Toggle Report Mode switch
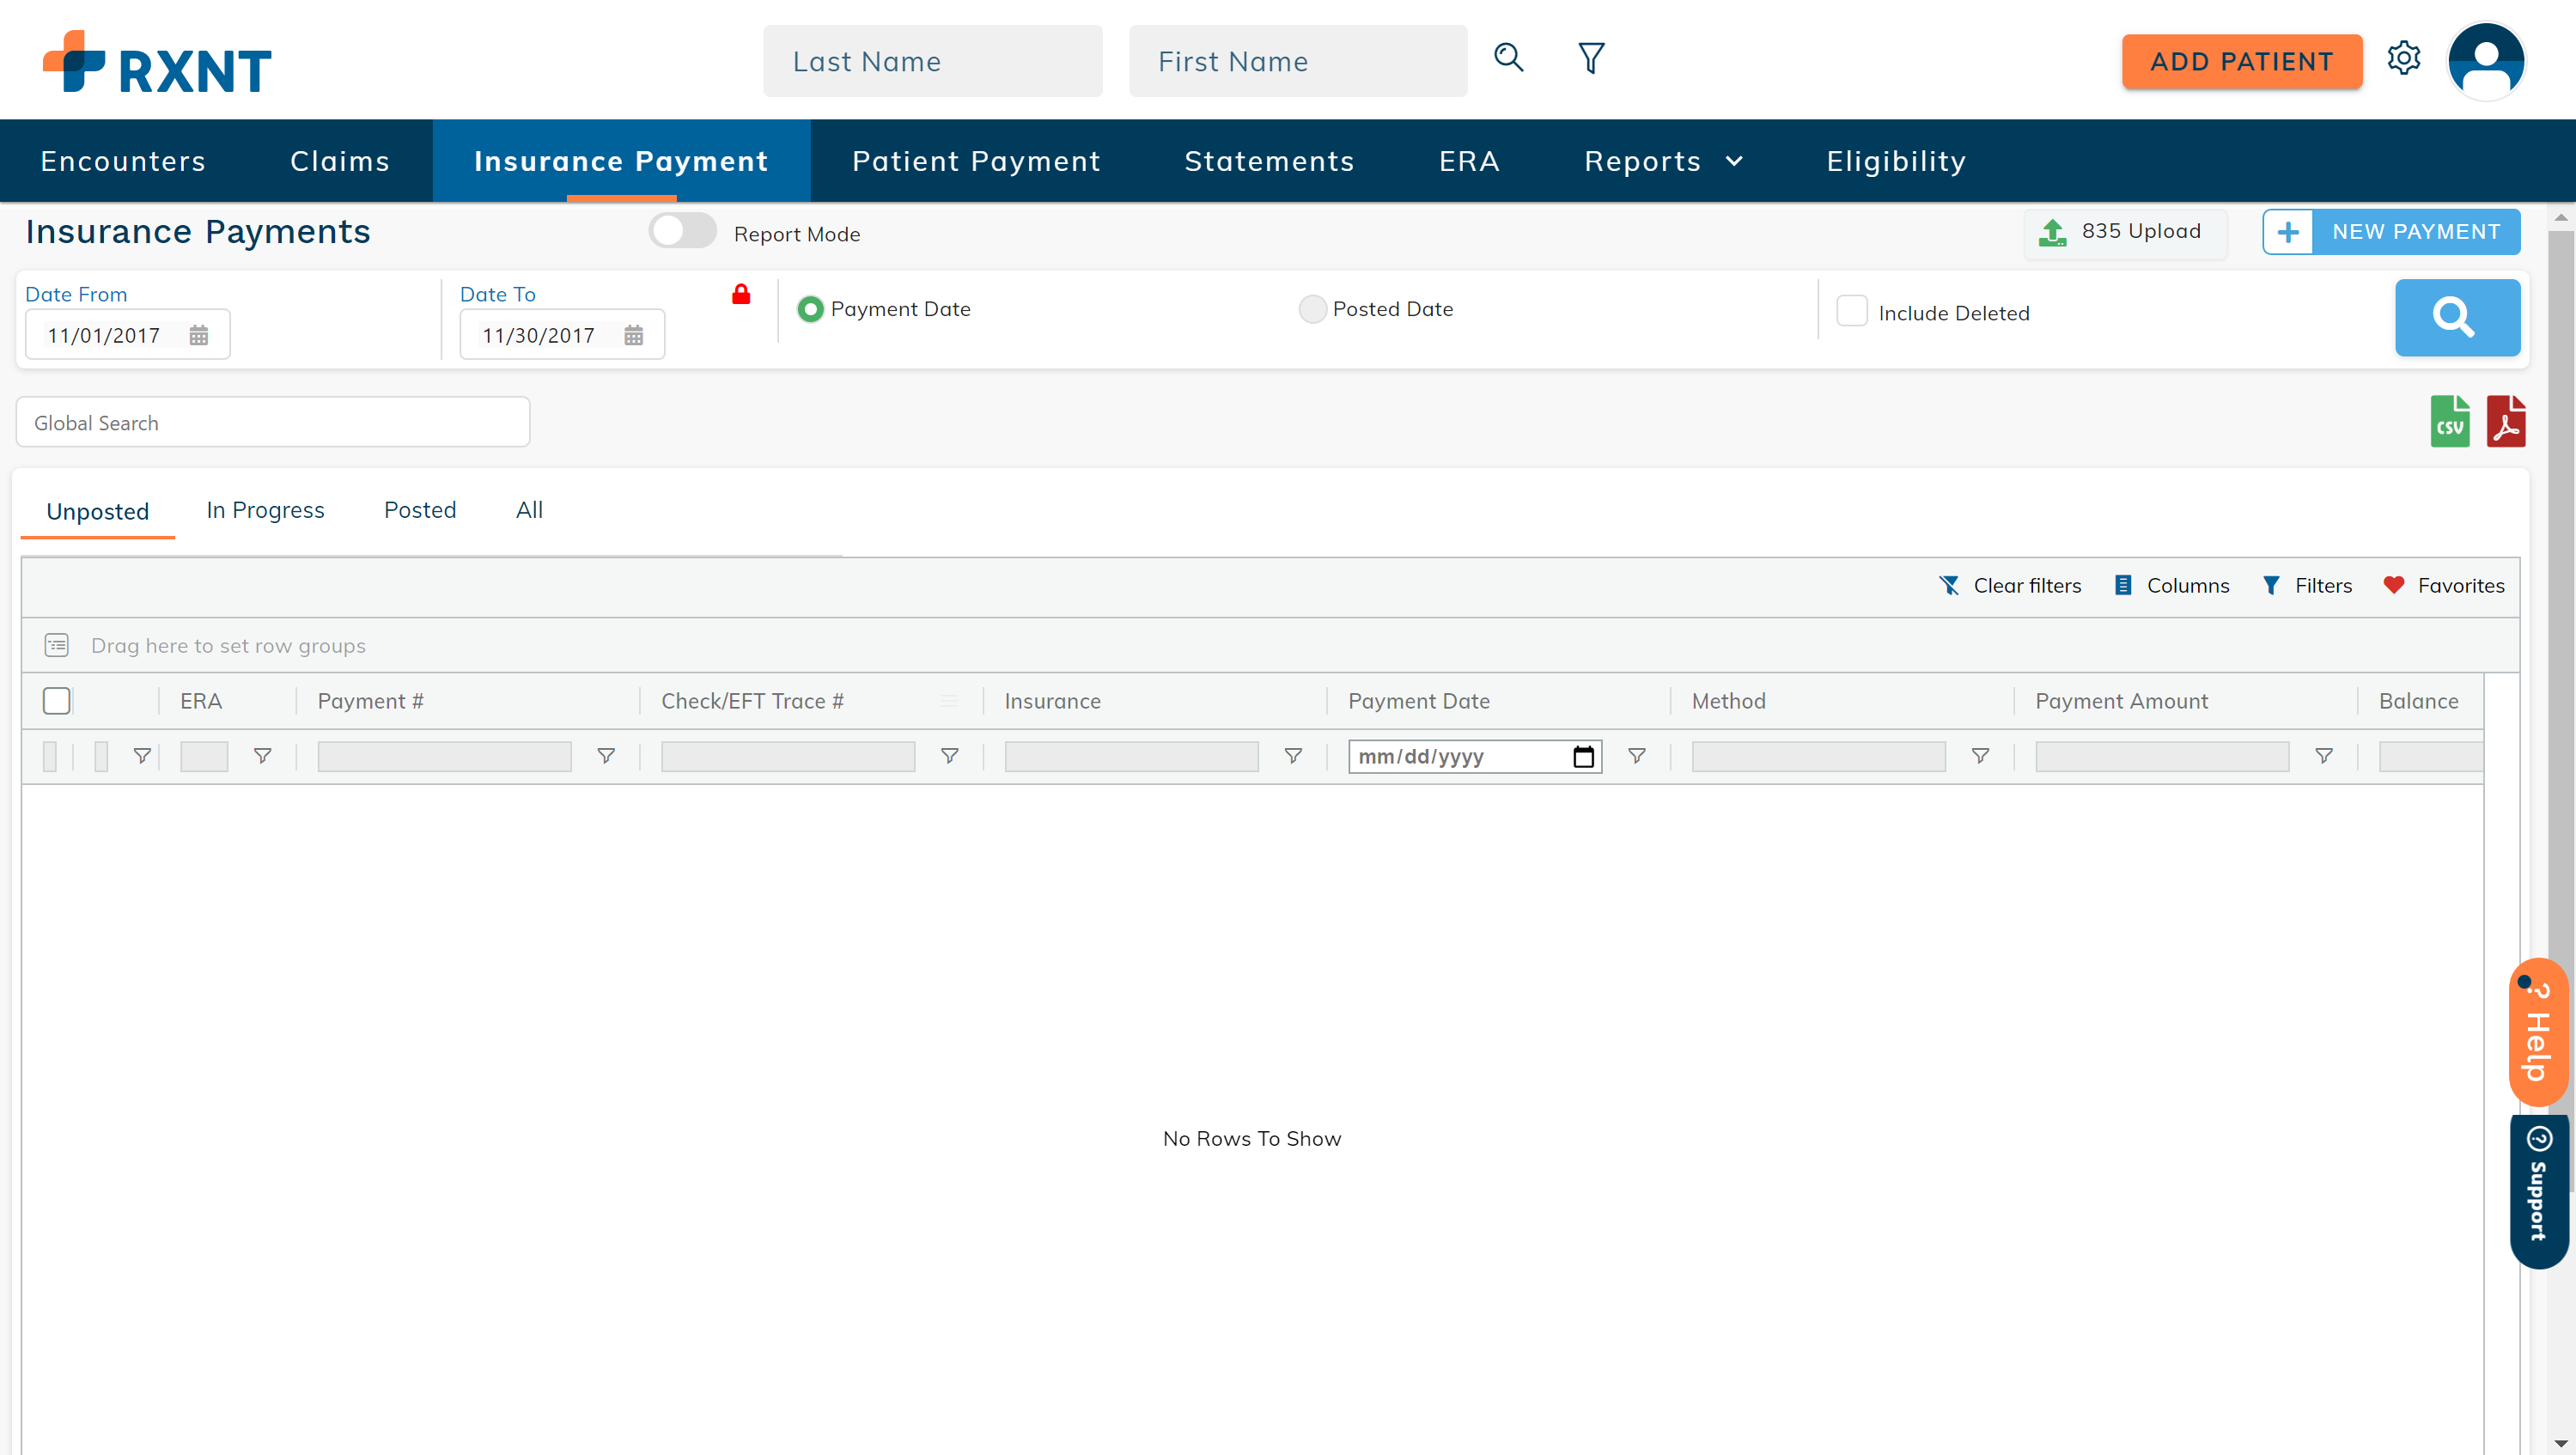This screenshot has width=2576, height=1455. pos(683,231)
